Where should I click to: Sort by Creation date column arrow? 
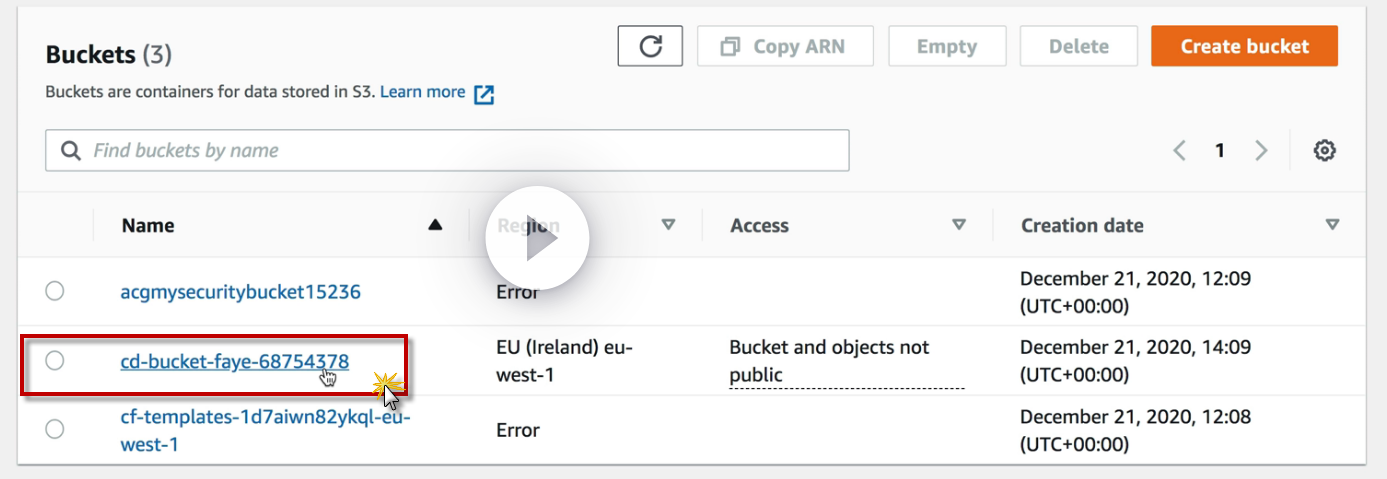click(x=1332, y=225)
